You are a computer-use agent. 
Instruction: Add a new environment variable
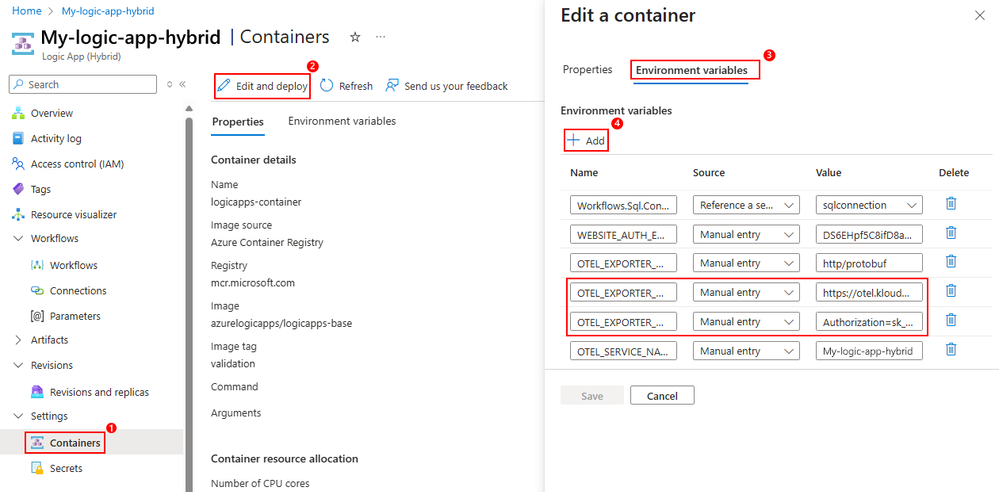[x=586, y=141]
